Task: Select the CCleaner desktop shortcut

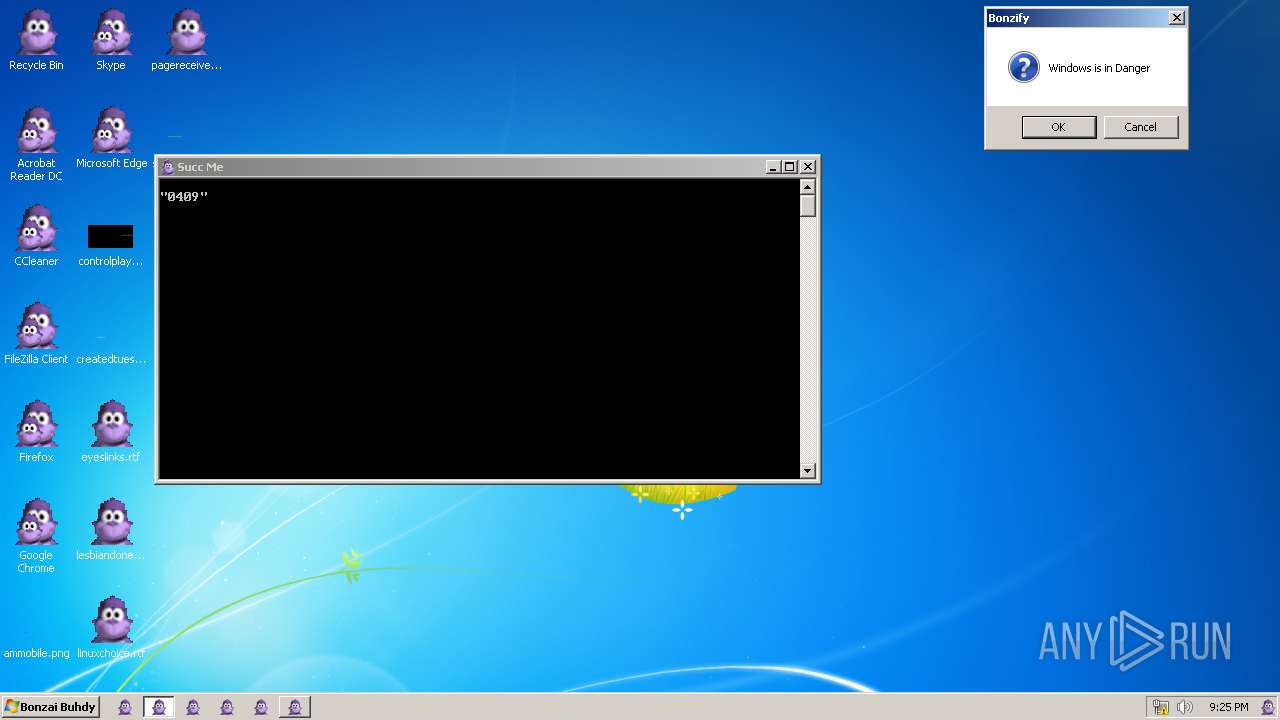Action: pyautogui.click(x=36, y=236)
